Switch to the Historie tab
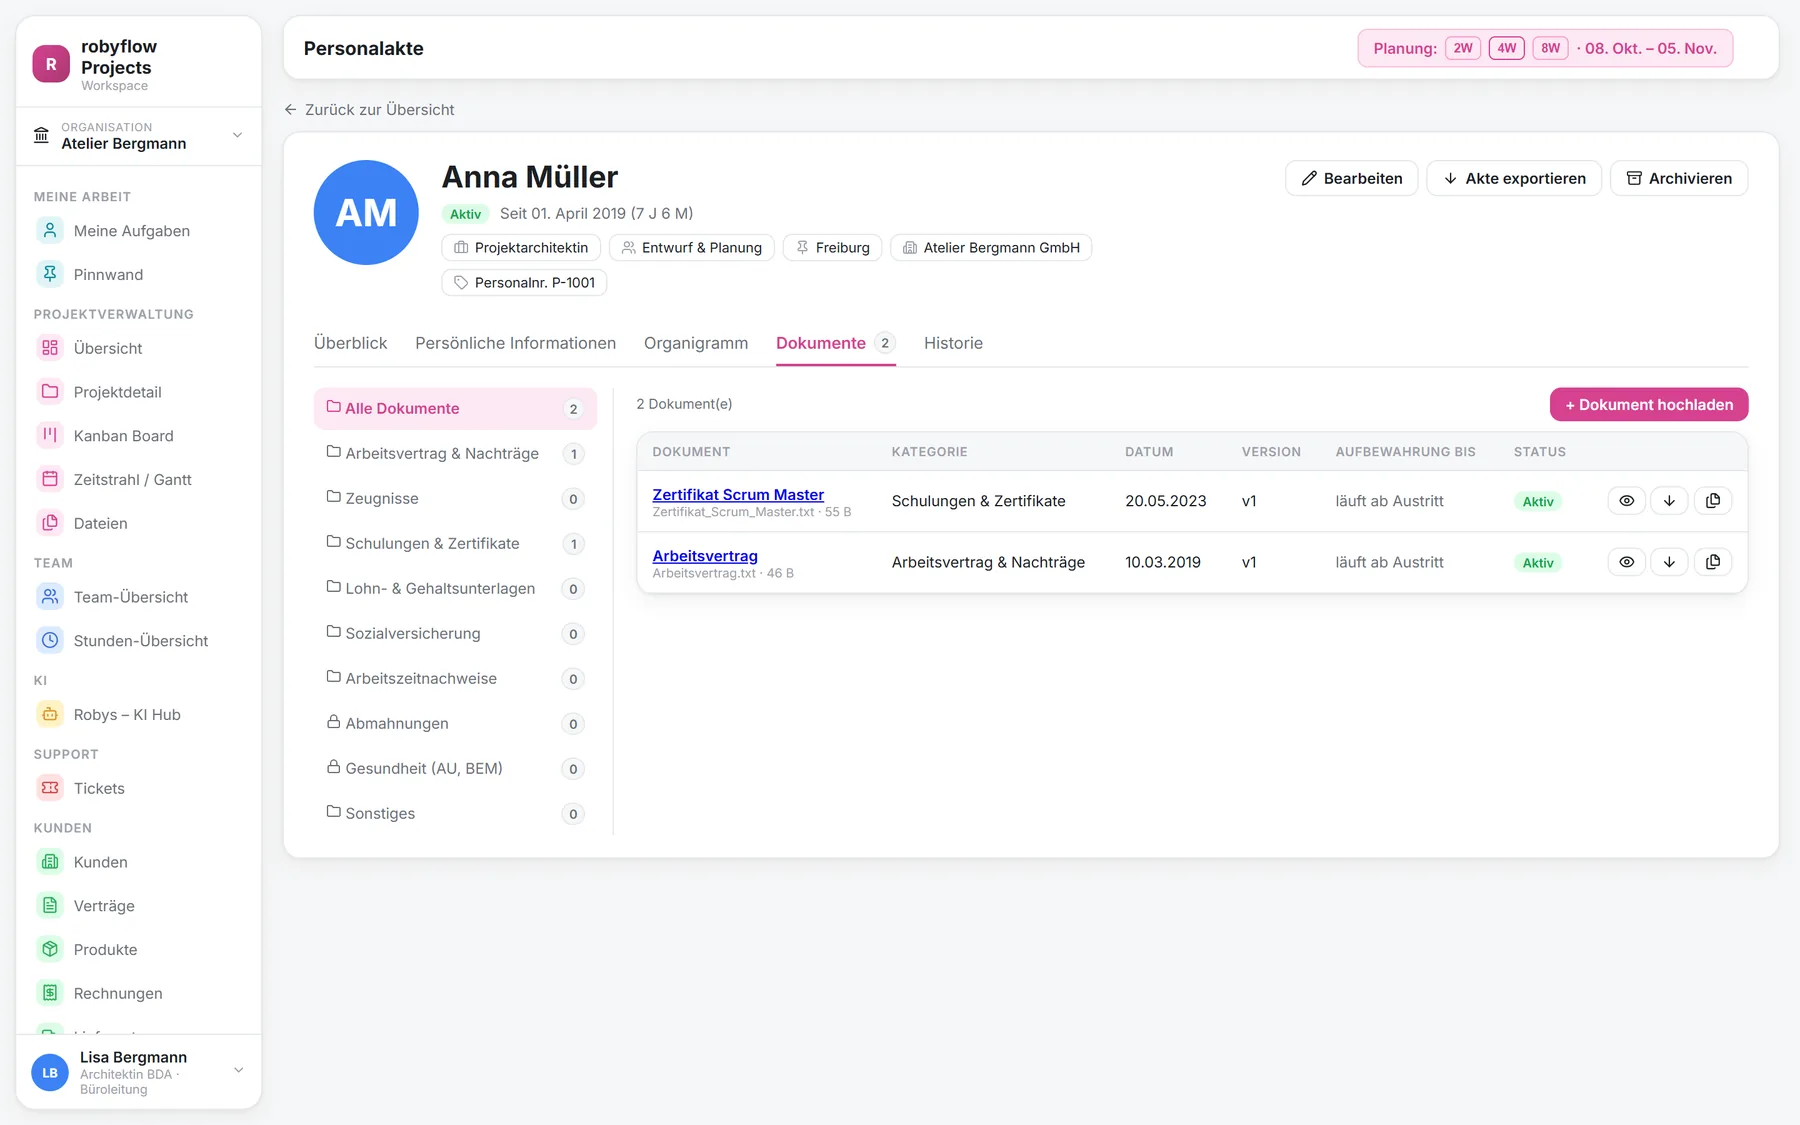1800x1125 pixels. [953, 343]
